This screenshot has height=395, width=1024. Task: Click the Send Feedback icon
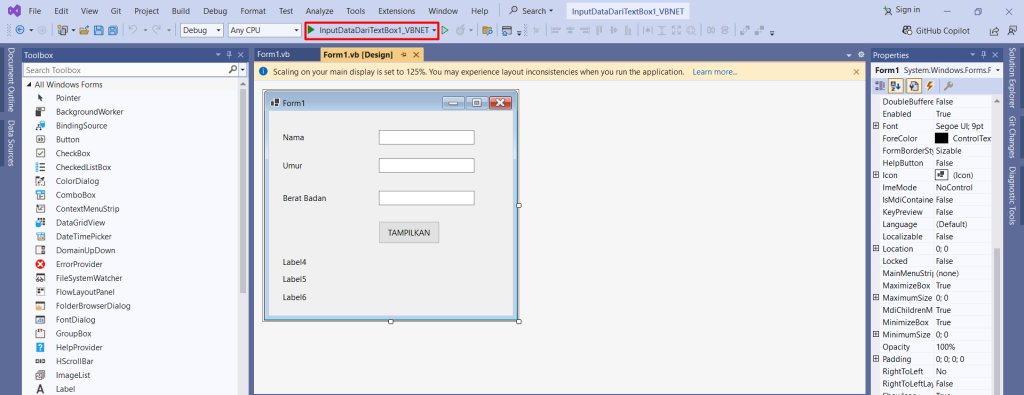(x=1012, y=30)
